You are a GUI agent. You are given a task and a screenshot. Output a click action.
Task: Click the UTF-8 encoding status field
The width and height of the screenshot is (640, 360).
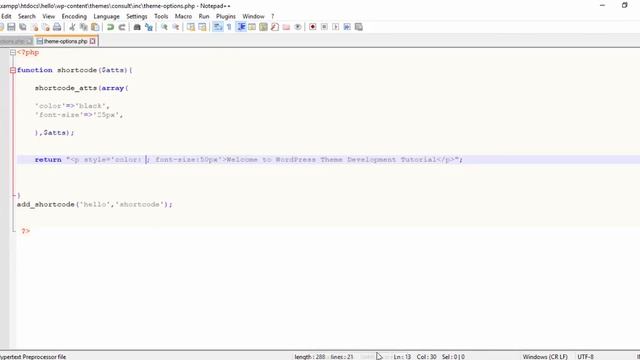tap(586, 357)
